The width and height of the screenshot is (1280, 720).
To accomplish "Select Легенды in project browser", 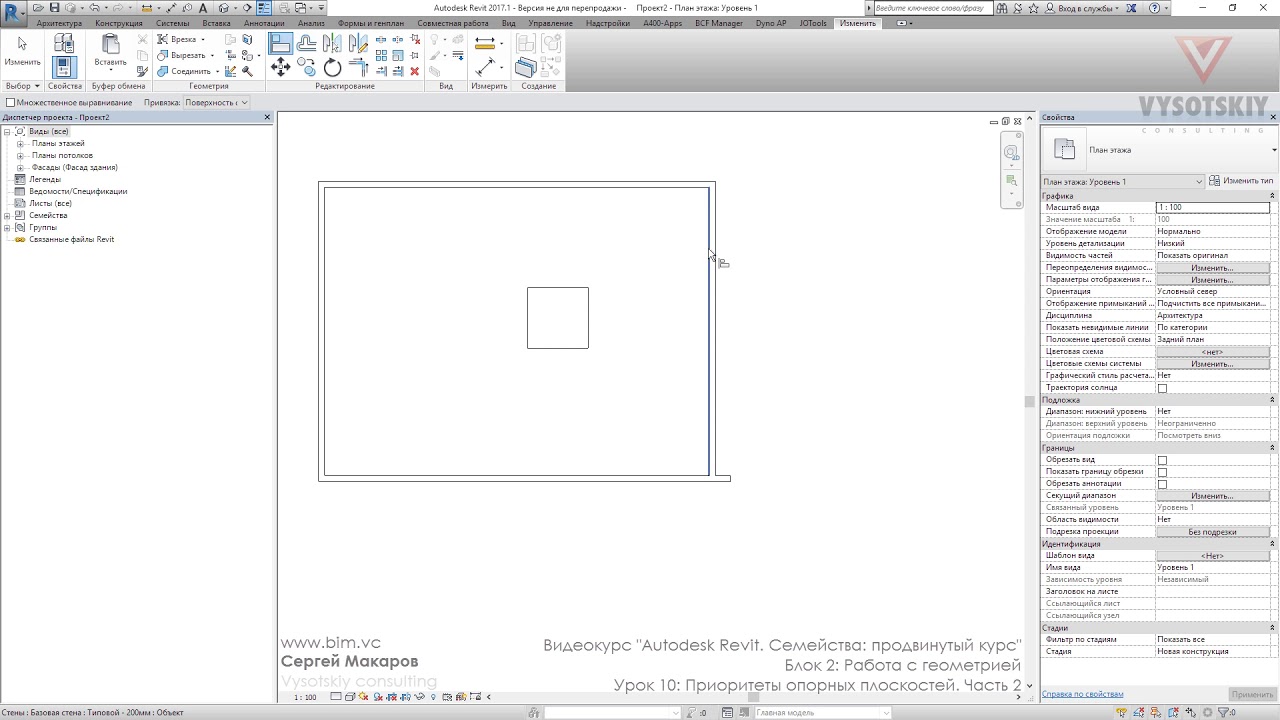I will tap(45, 180).
